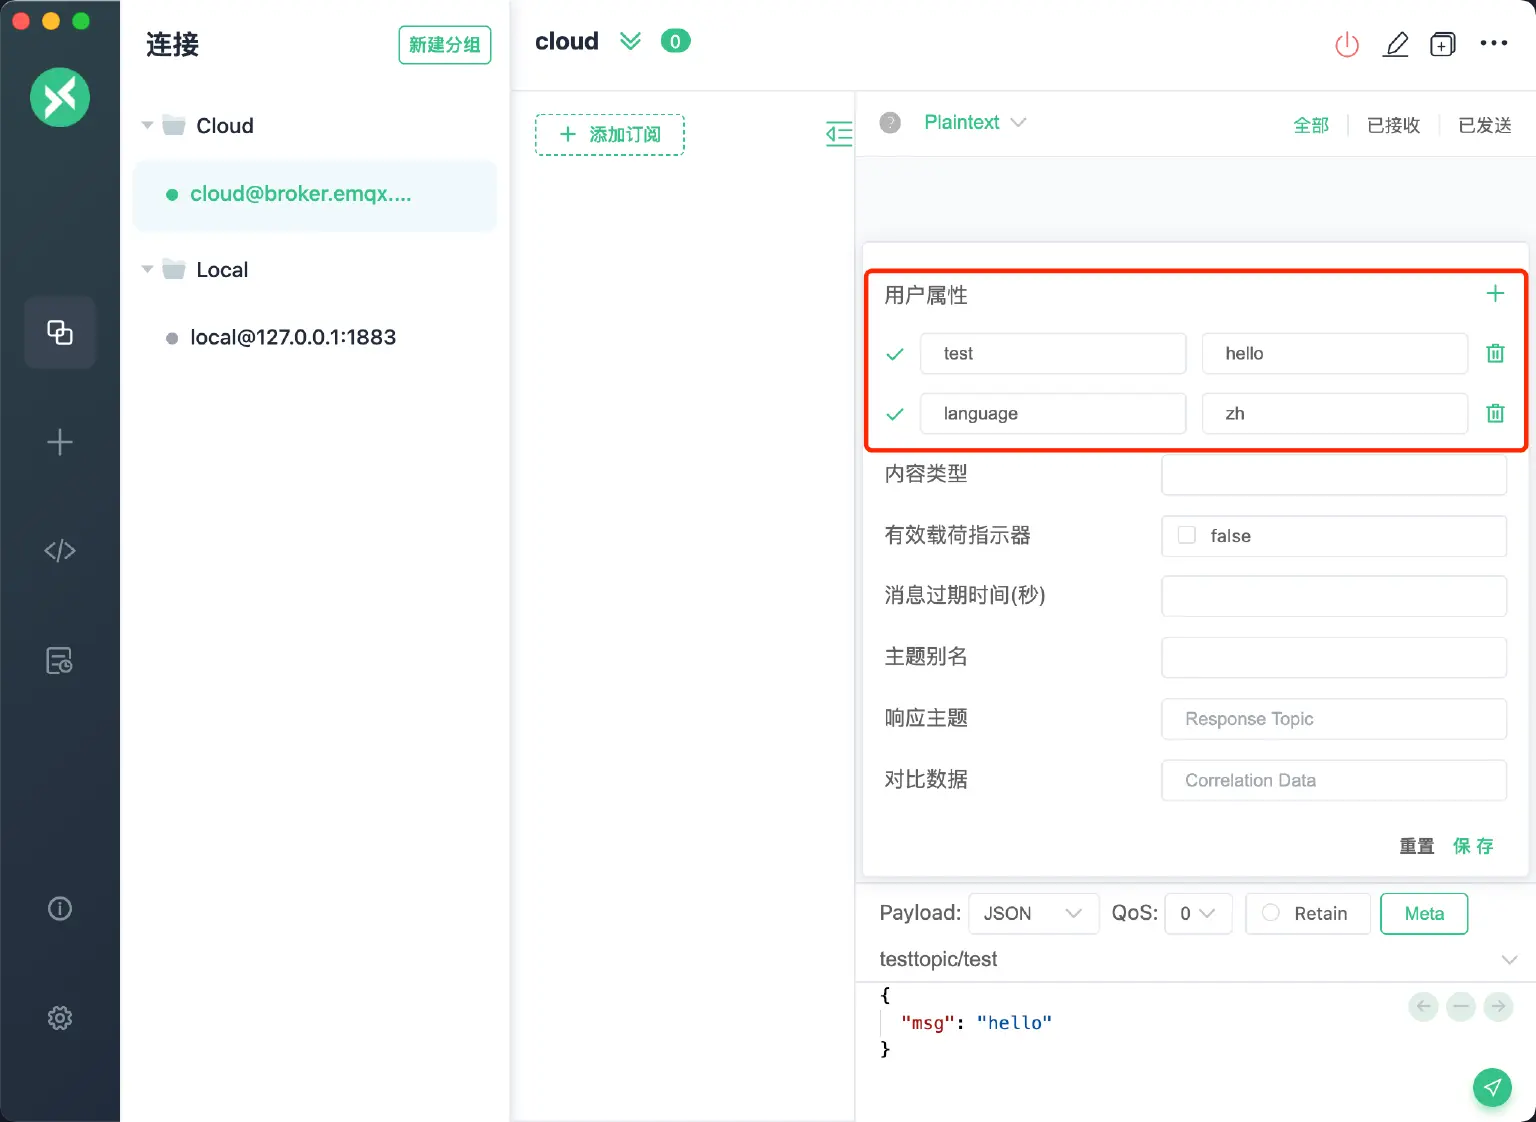Add a new user property row

click(x=1495, y=293)
